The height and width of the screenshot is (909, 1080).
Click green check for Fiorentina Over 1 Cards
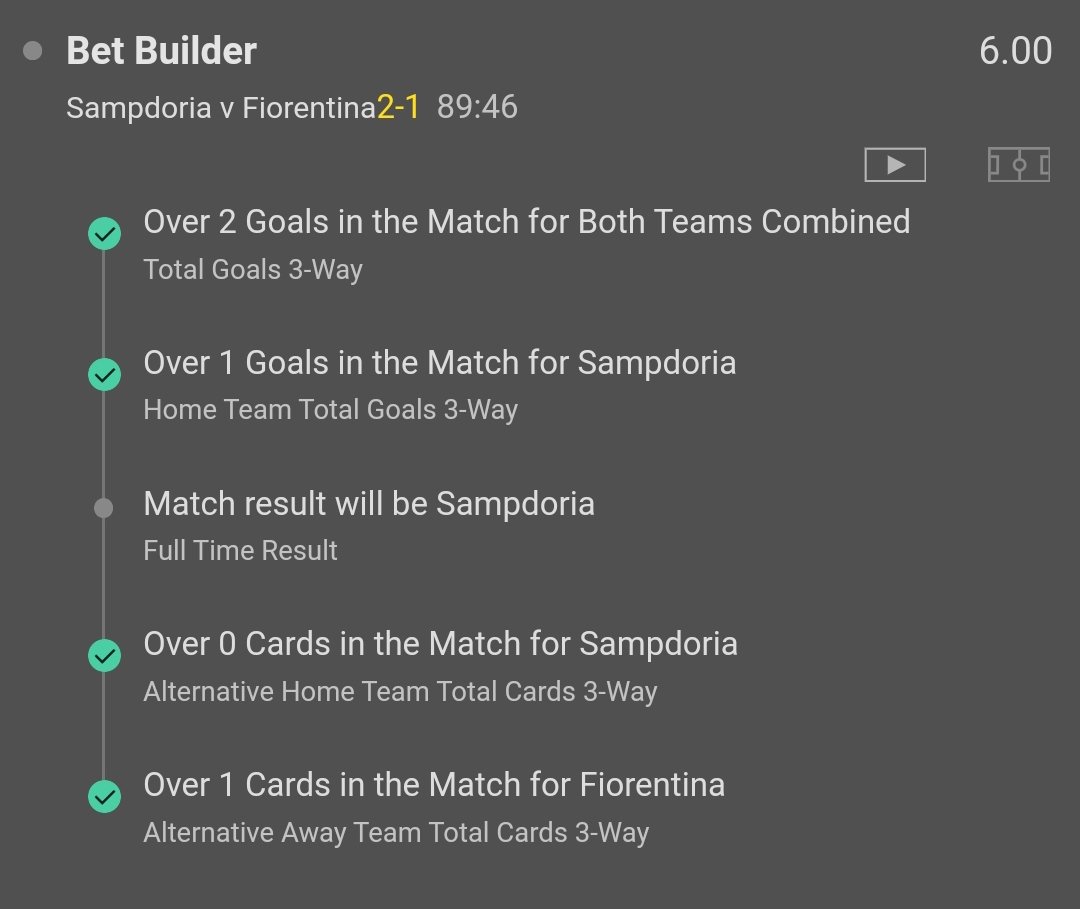[104, 797]
